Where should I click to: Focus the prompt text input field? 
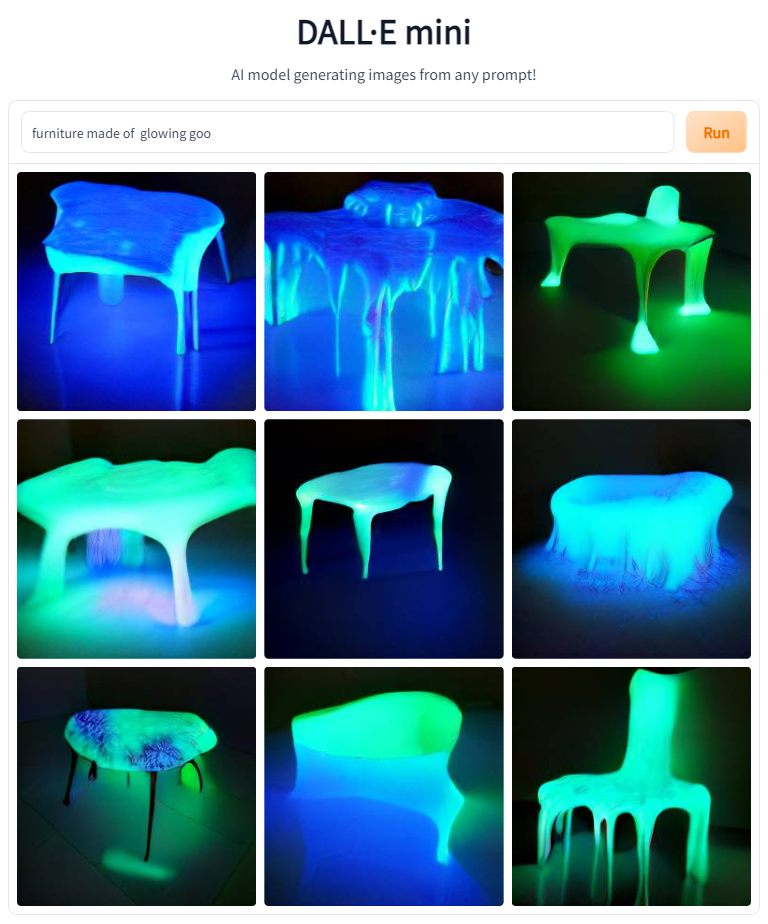click(347, 132)
